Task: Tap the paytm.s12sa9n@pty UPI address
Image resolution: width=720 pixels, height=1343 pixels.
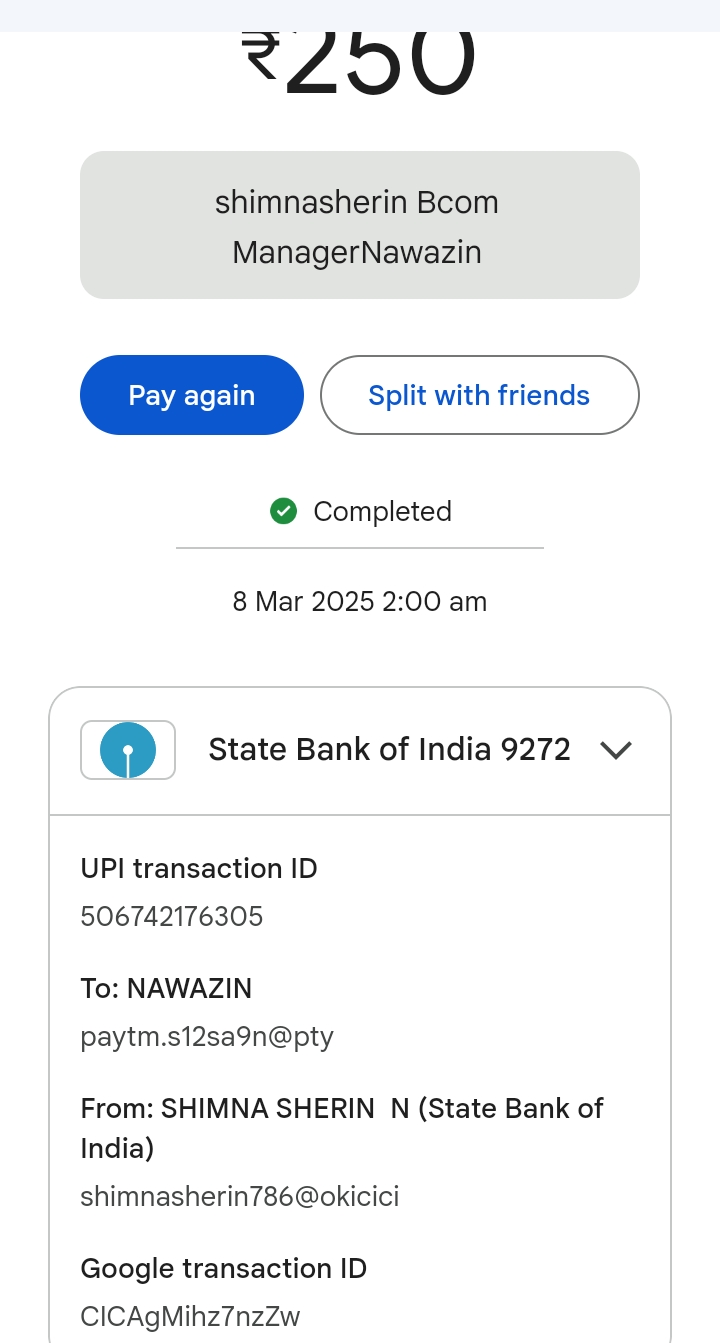Action: 207,1037
